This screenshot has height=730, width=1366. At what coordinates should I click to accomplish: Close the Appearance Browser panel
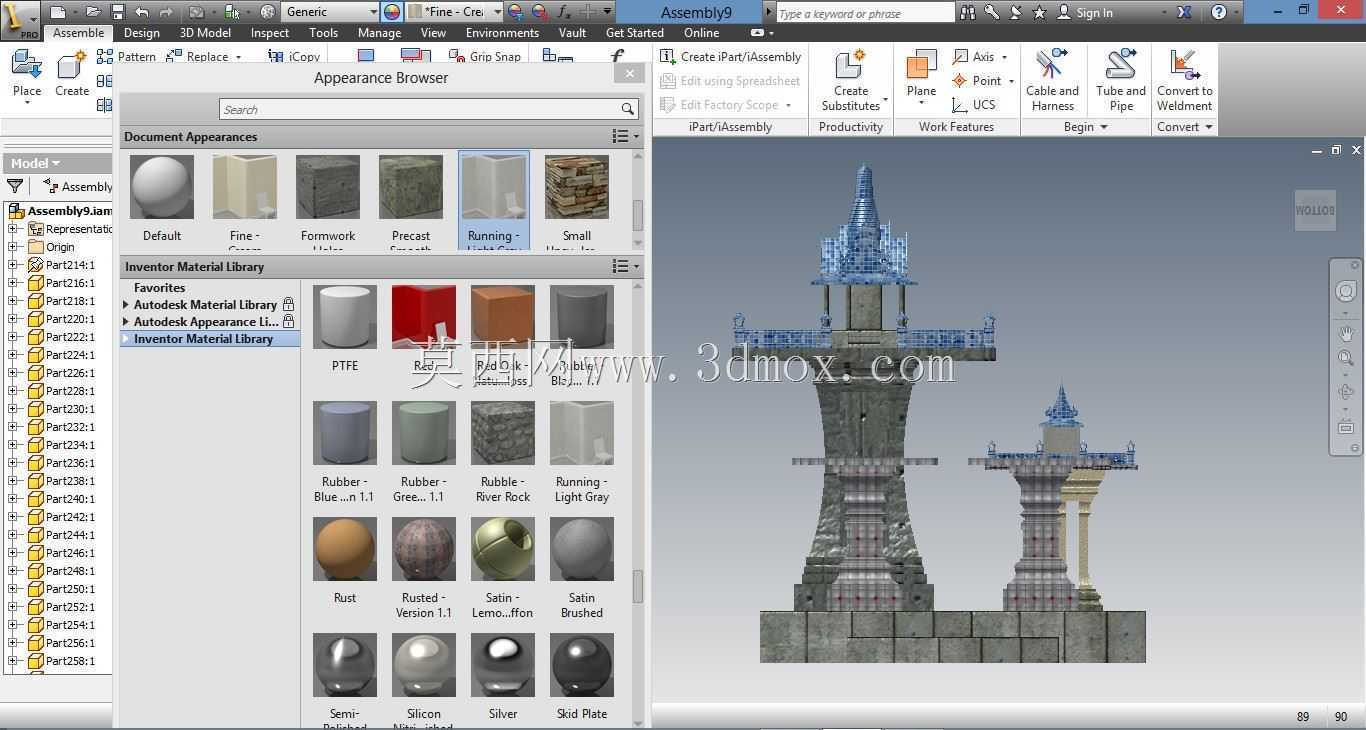click(629, 73)
